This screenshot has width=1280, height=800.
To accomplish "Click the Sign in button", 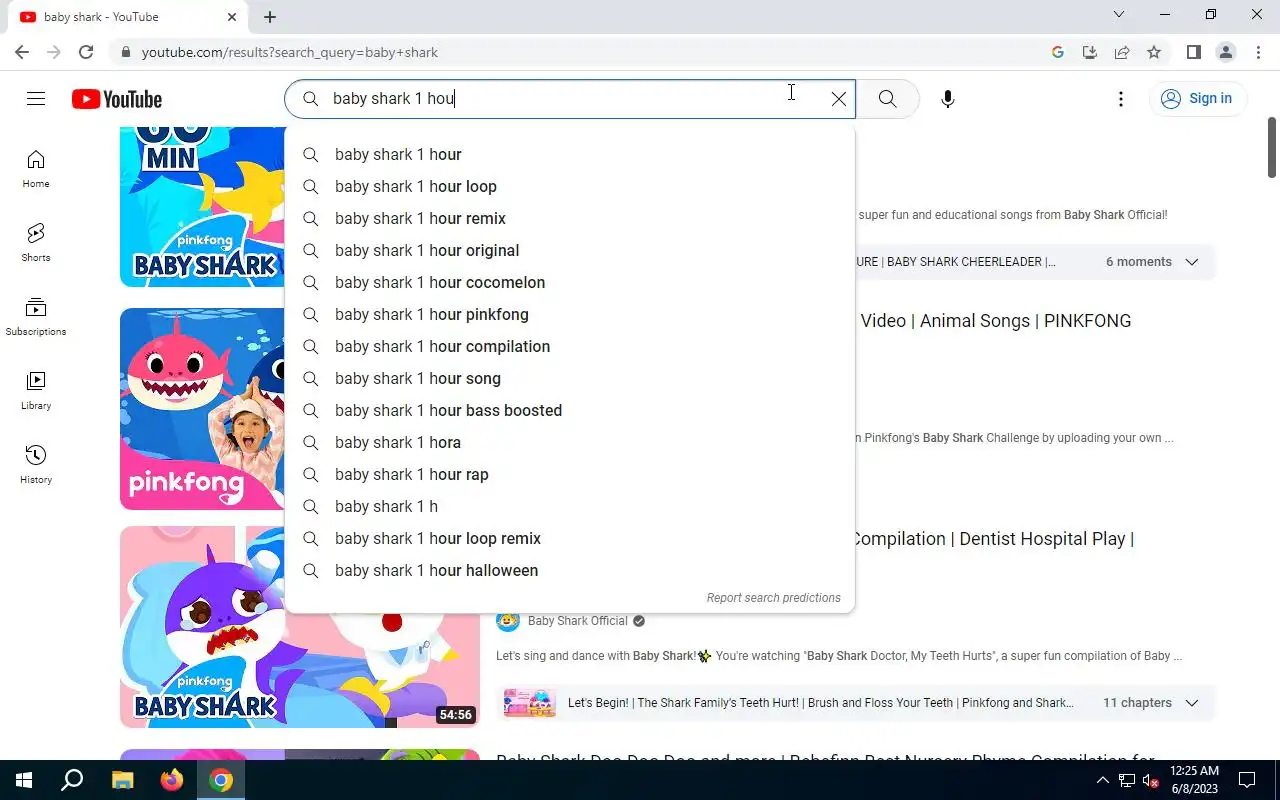I will (x=1197, y=99).
